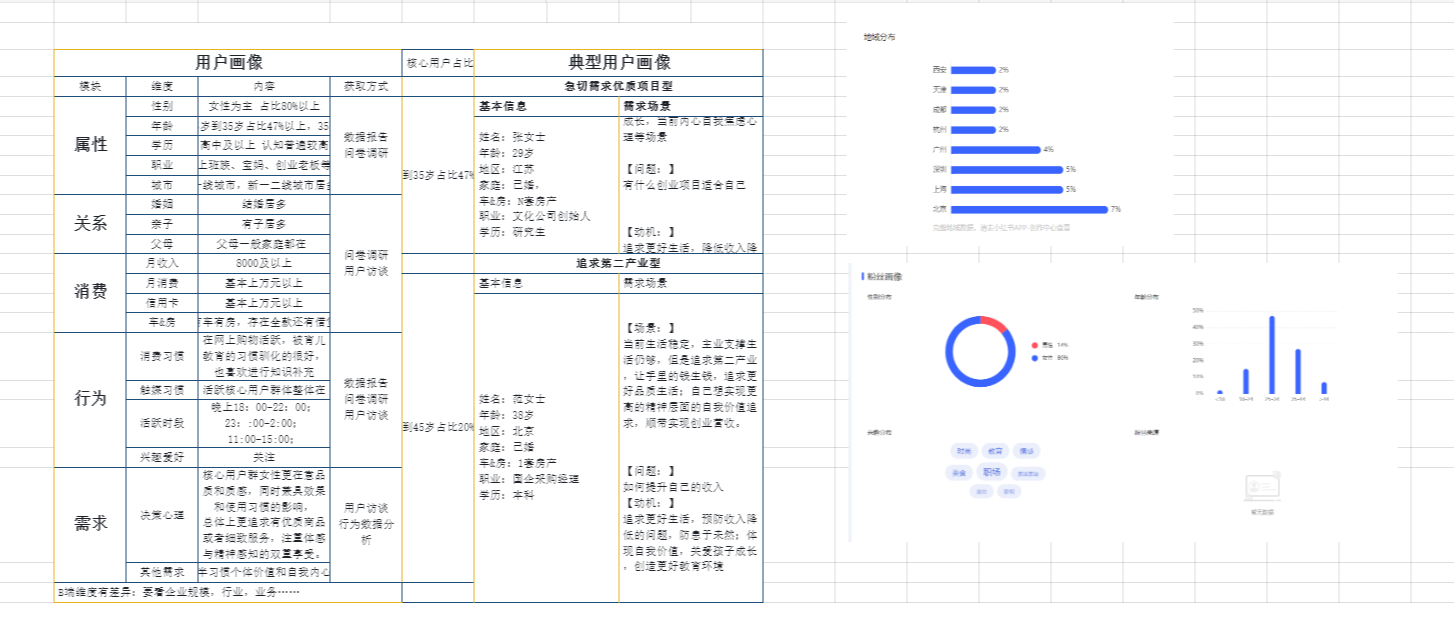
Task: Select the 消费习惯 dimension cell
Action: [163, 356]
